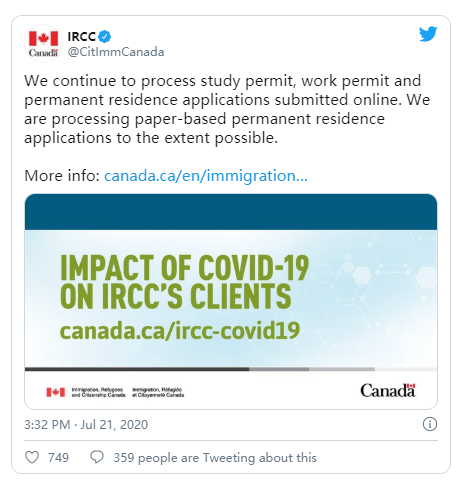Click the 749 likes count
Screen dimensions: 466x485
tap(58, 458)
